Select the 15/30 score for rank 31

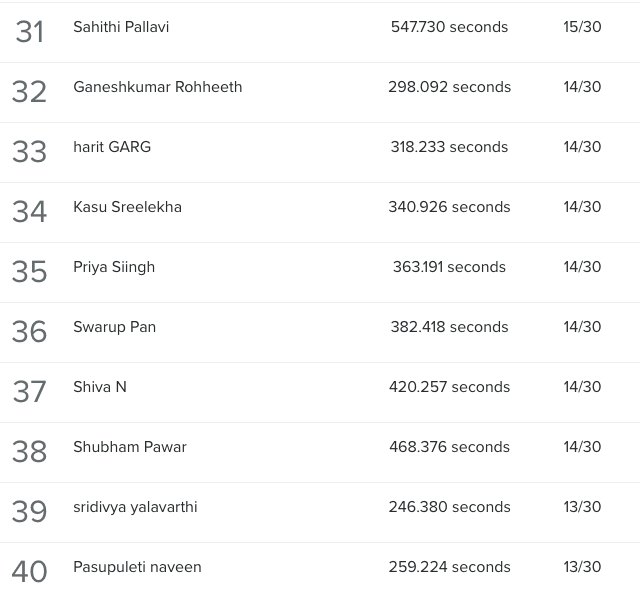[x=582, y=27]
